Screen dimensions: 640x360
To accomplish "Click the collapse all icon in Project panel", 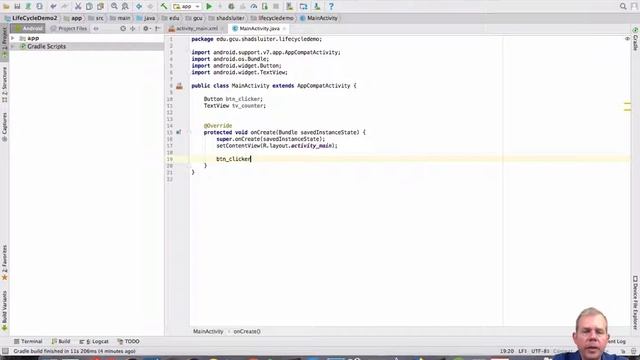I will tap(133, 29).
